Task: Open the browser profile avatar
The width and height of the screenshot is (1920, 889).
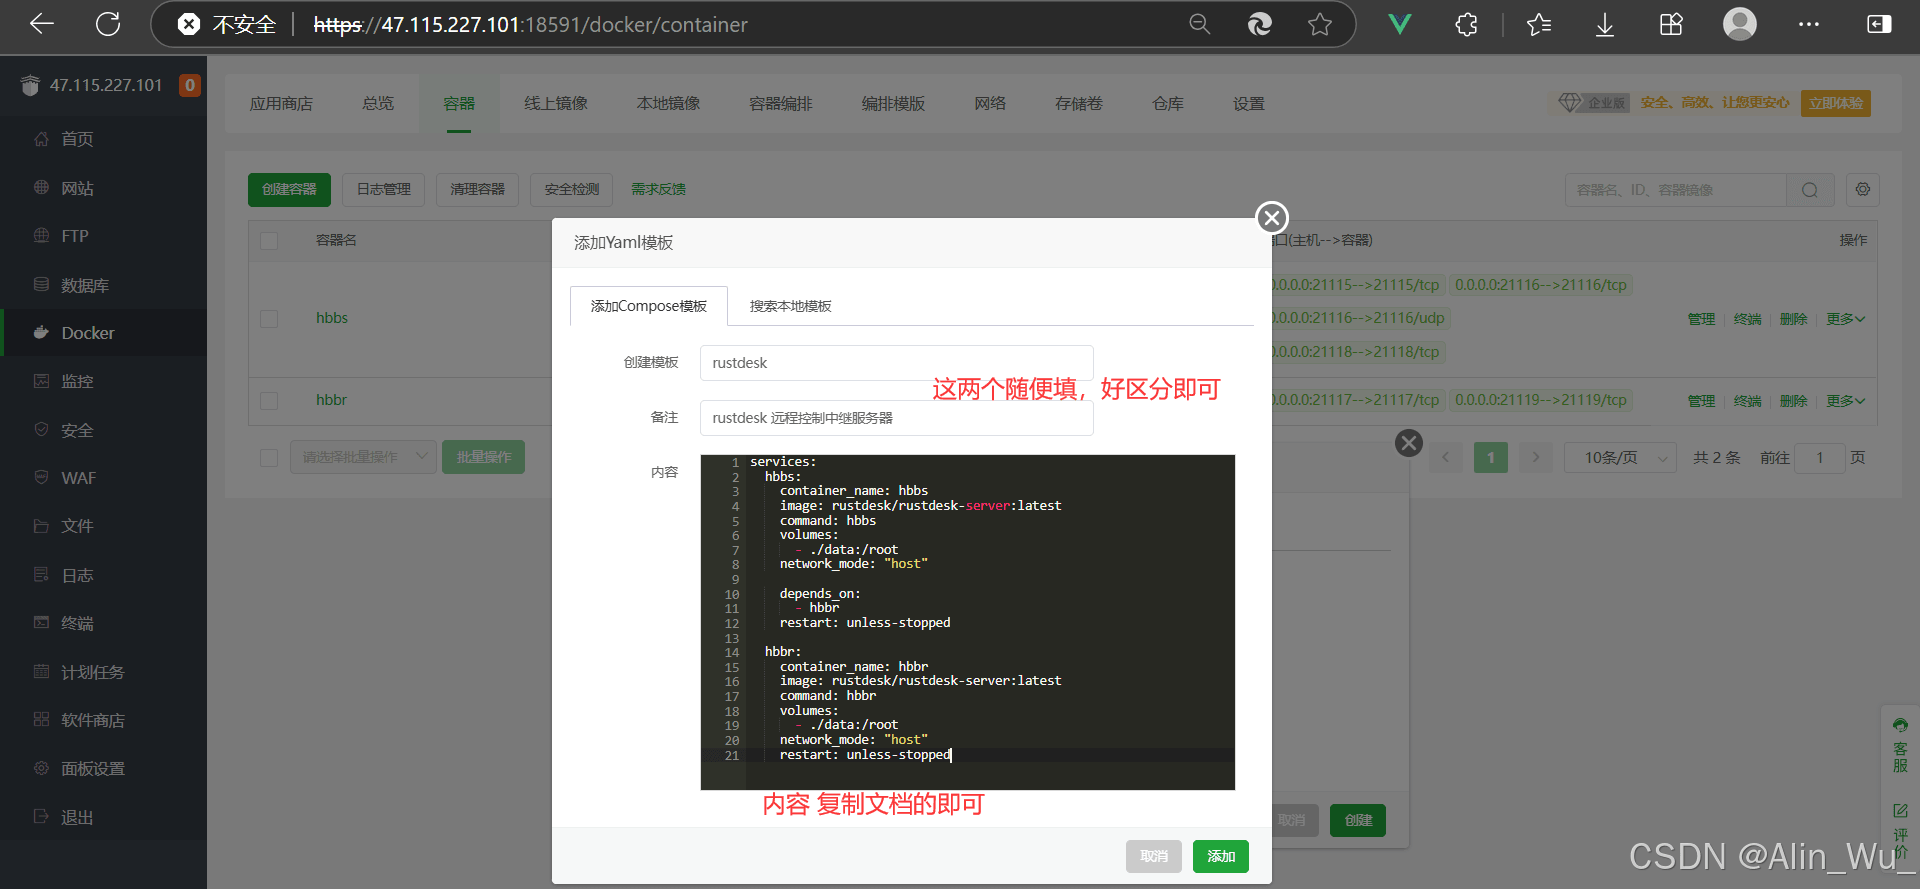Action: click(x=1739, y=25)
